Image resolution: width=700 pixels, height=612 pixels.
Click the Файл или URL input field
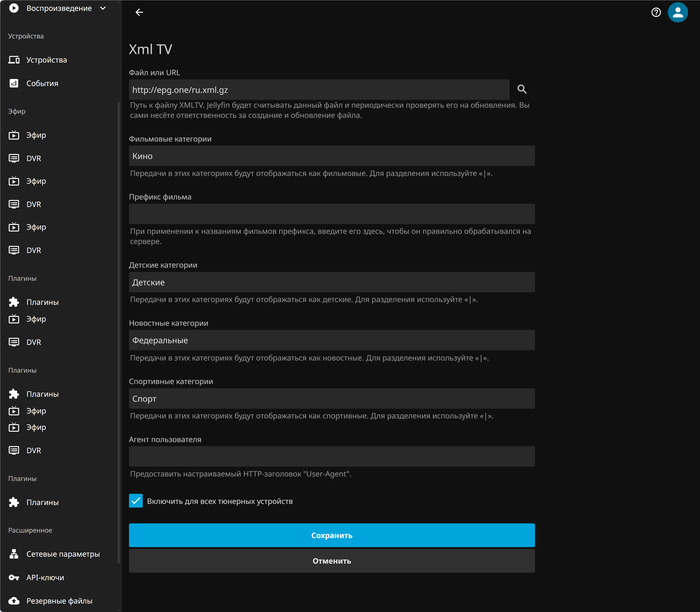pos(318,90)
